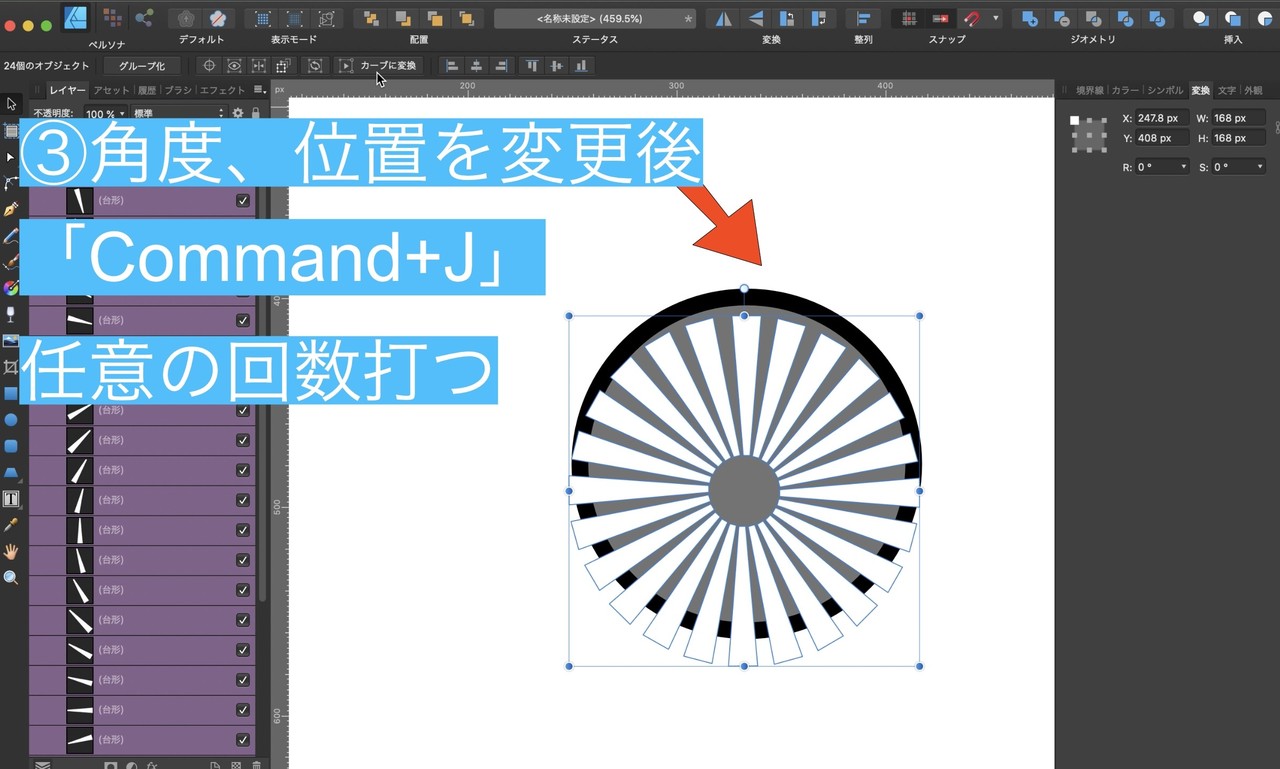This screenshot has width=1280, height=769.
Task: Select the Color Picker eyedropper tool
Action: tap(11, 524)
